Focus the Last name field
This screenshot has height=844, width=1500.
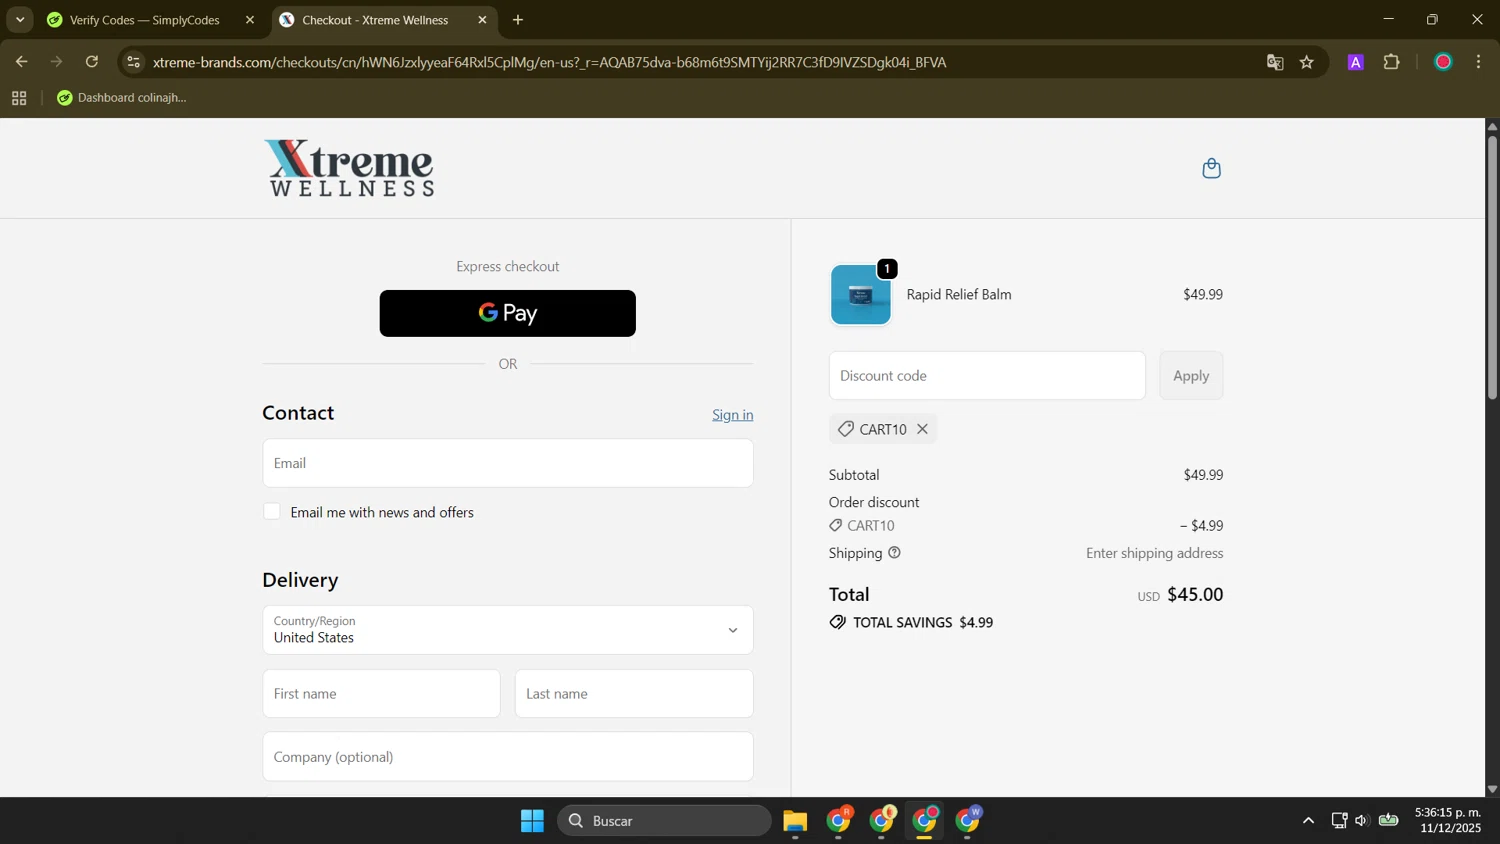click(634, 694)
